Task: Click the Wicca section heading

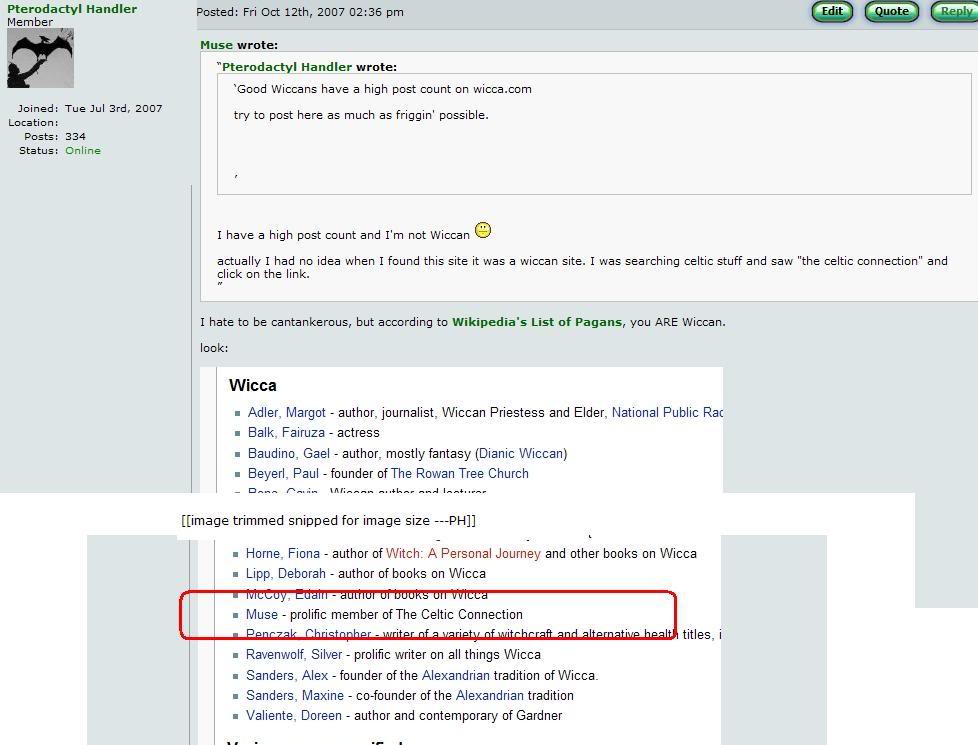Action: click(x=253, y=386)
